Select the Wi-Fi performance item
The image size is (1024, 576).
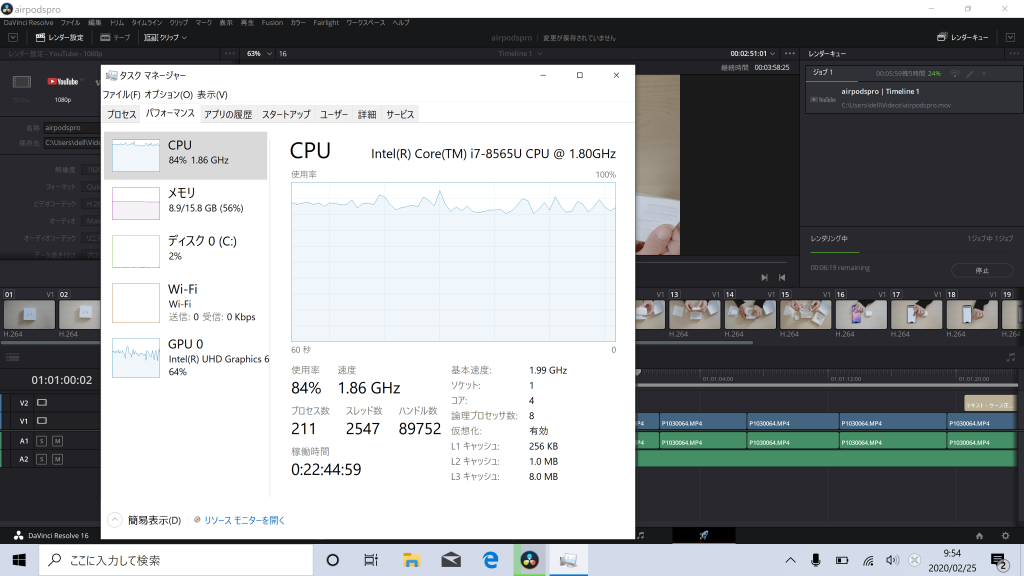click(x=185, y=303)
